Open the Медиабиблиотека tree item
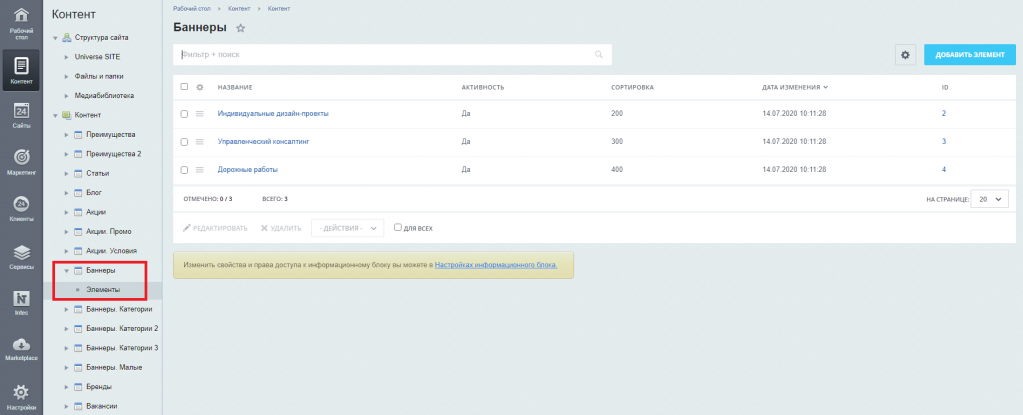This screenshot has height=415, width=1023. [104, 95]
